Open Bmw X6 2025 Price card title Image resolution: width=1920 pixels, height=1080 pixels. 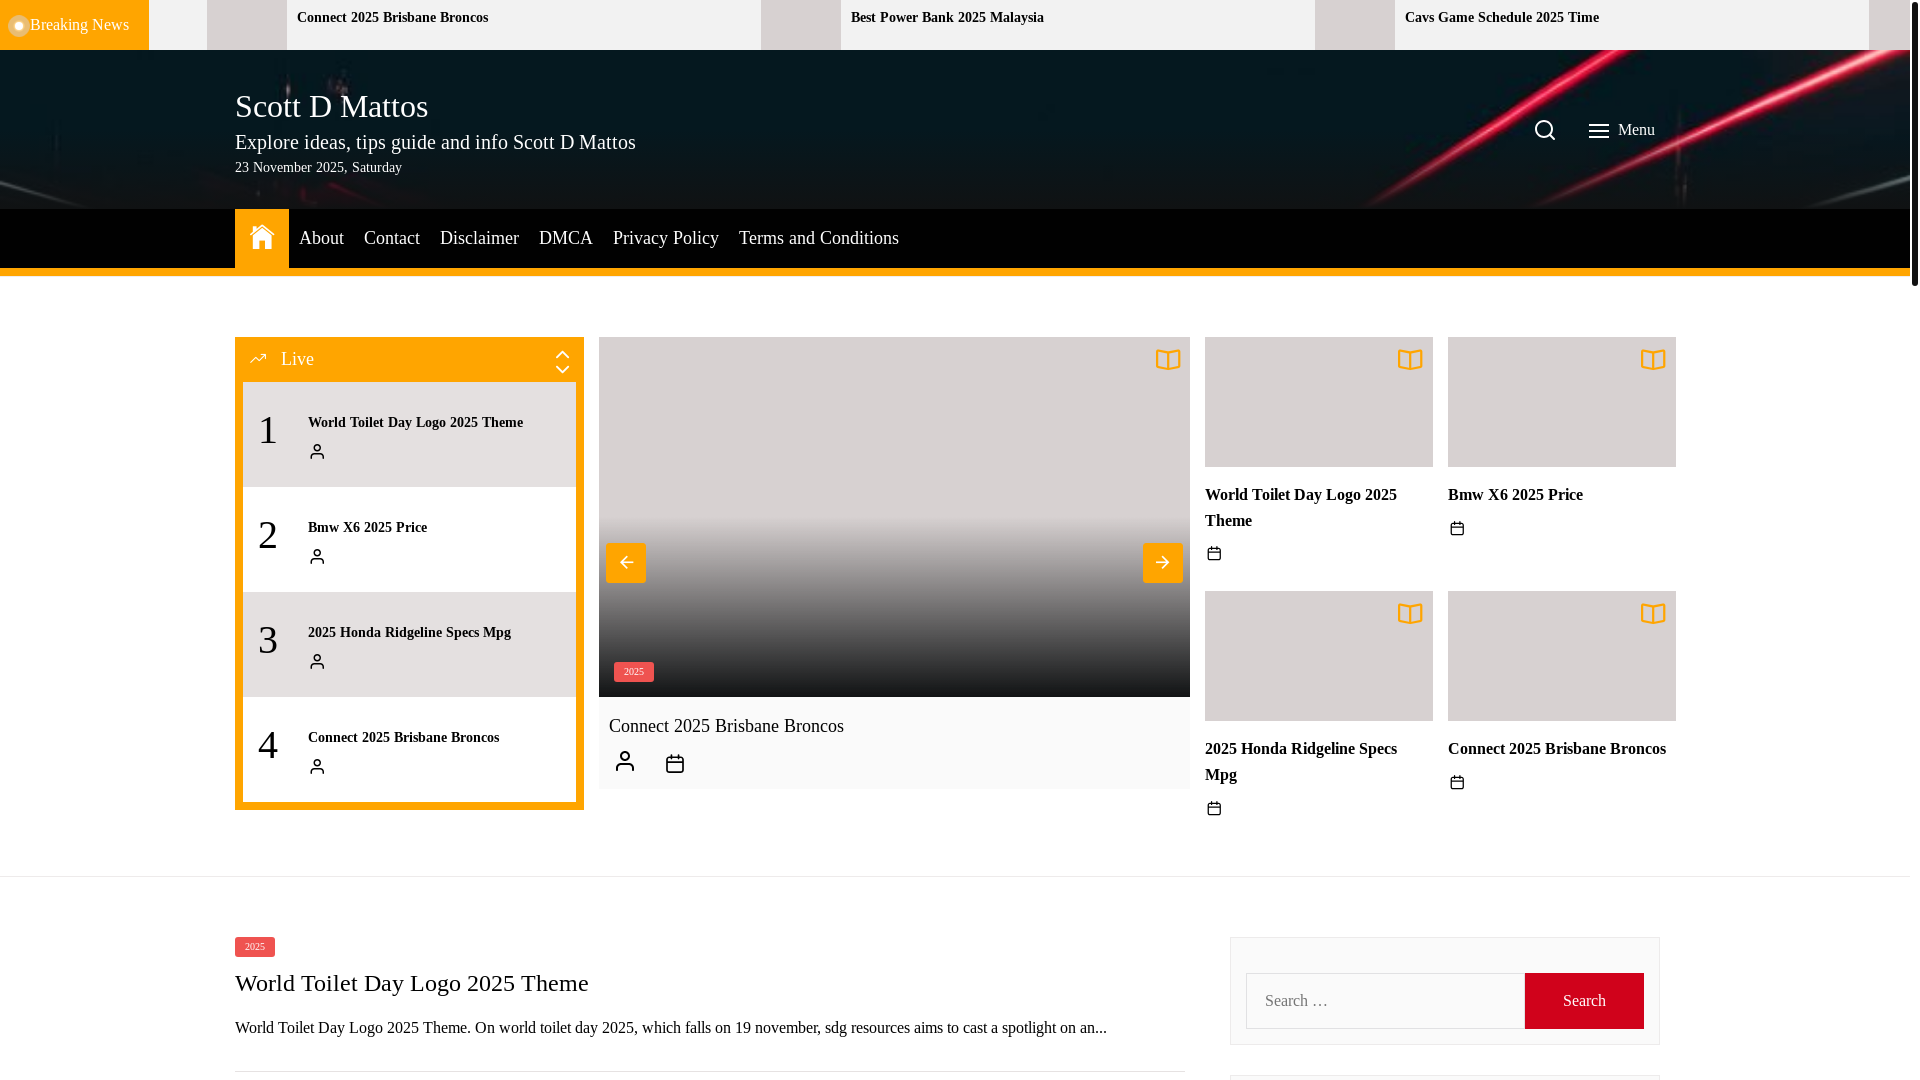coord(1515,495)
